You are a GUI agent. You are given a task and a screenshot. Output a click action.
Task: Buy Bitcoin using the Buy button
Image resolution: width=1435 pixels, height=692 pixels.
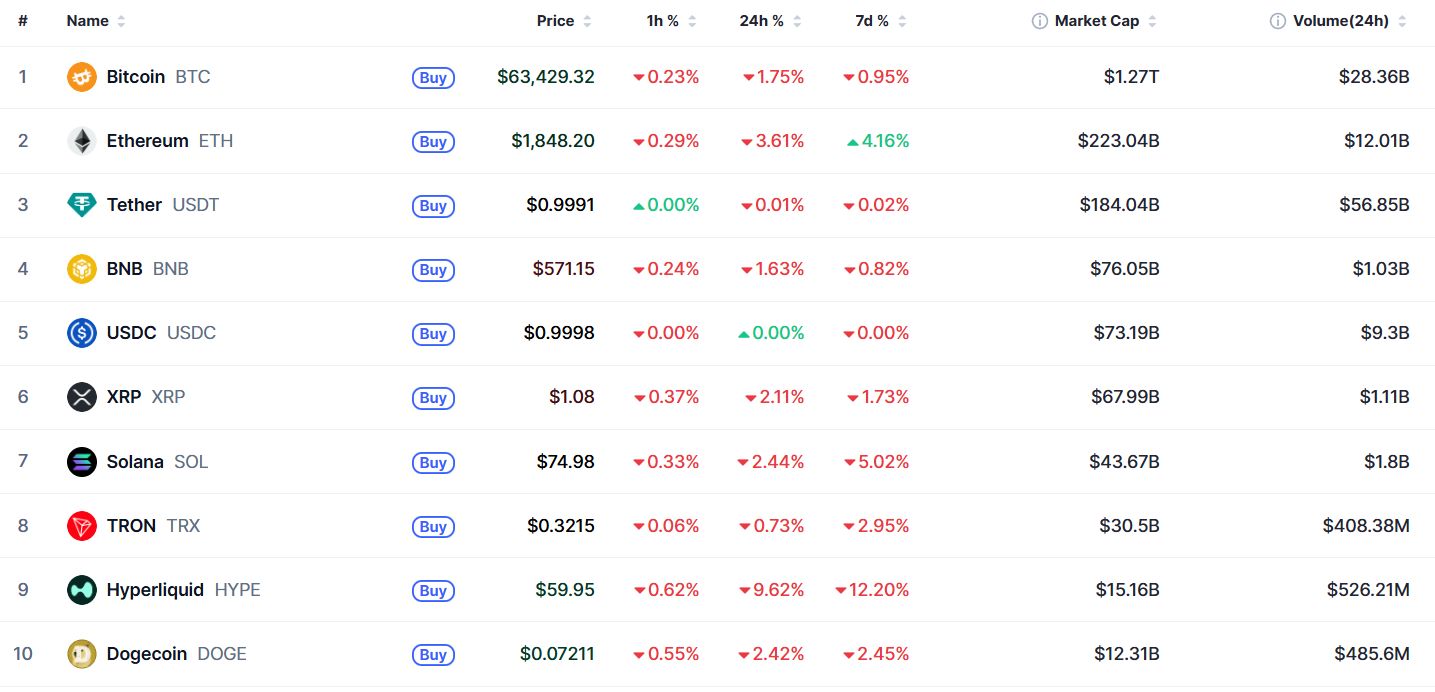coord(433,78)
